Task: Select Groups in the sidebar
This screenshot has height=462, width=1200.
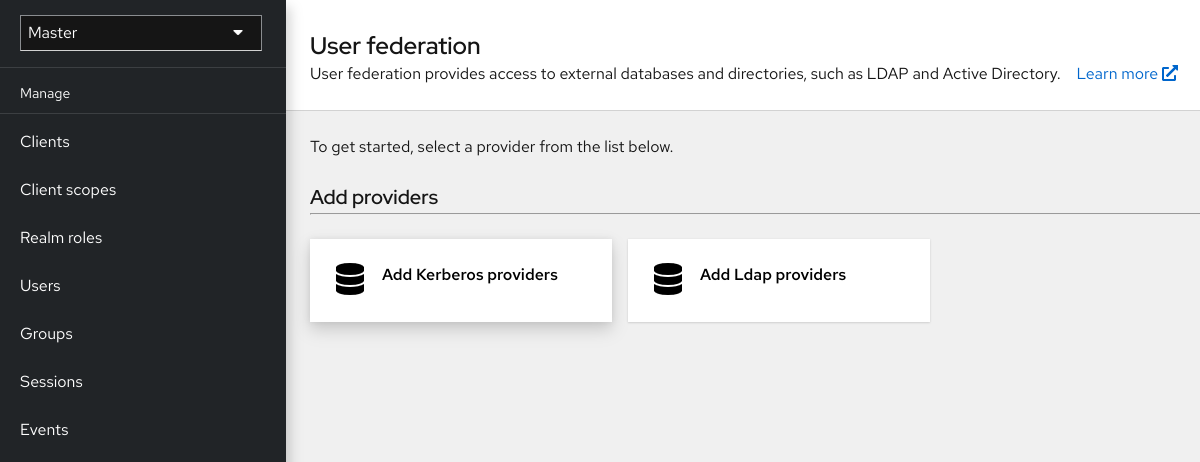Action: [x=46, y=334]
